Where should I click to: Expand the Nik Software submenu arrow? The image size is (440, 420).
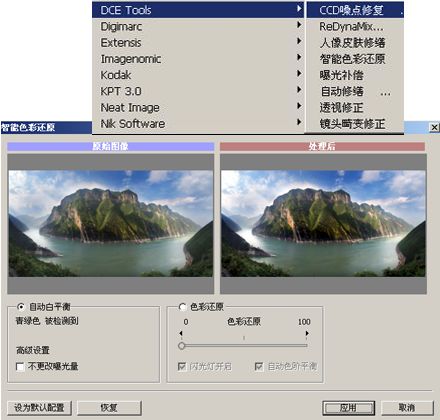(x=299, y=122)
